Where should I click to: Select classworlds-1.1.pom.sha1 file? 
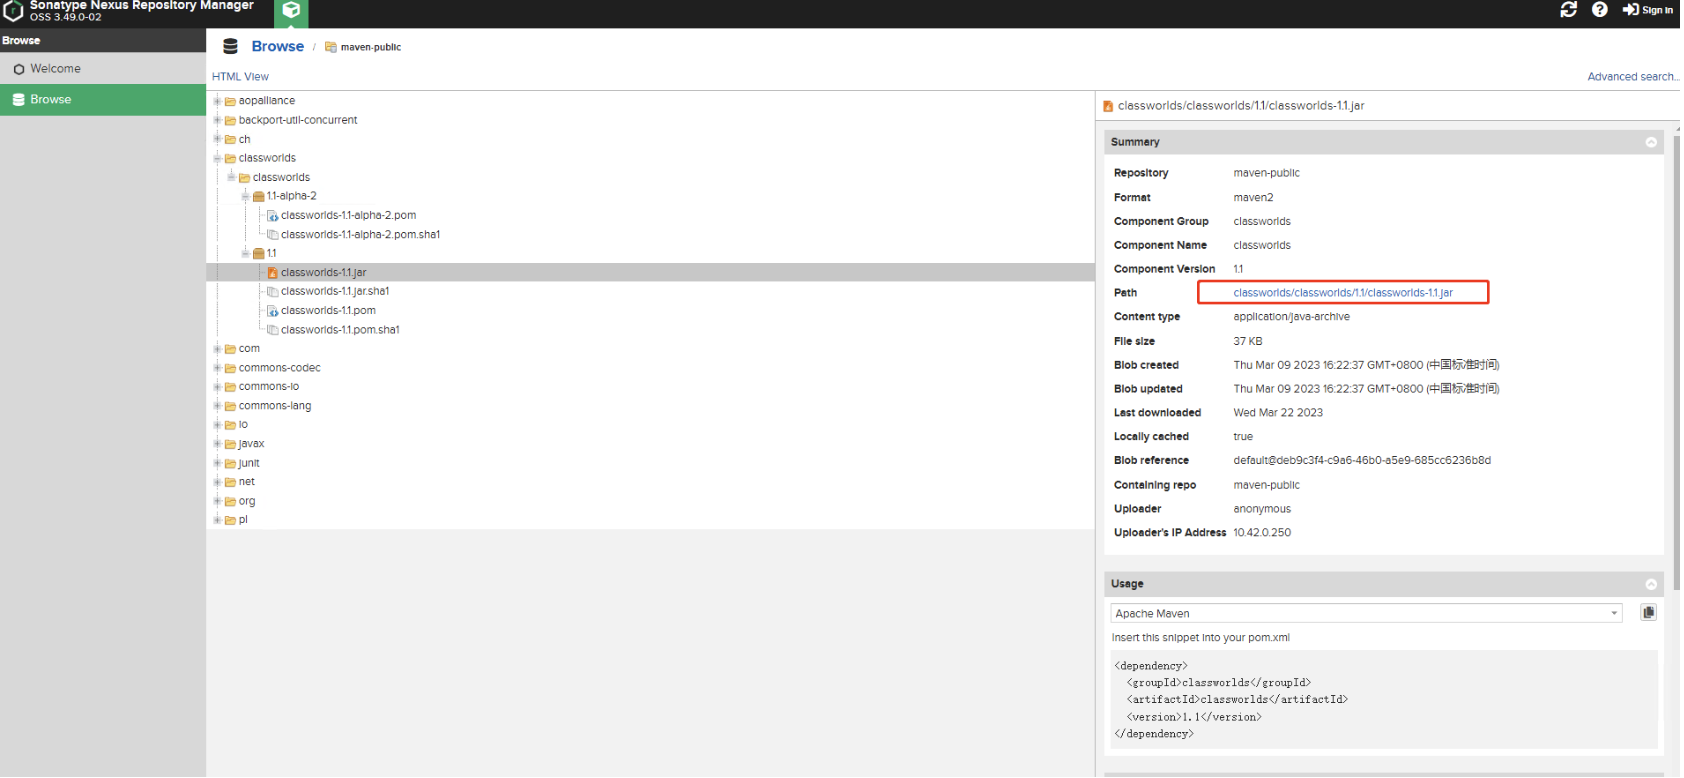[340, 330]
